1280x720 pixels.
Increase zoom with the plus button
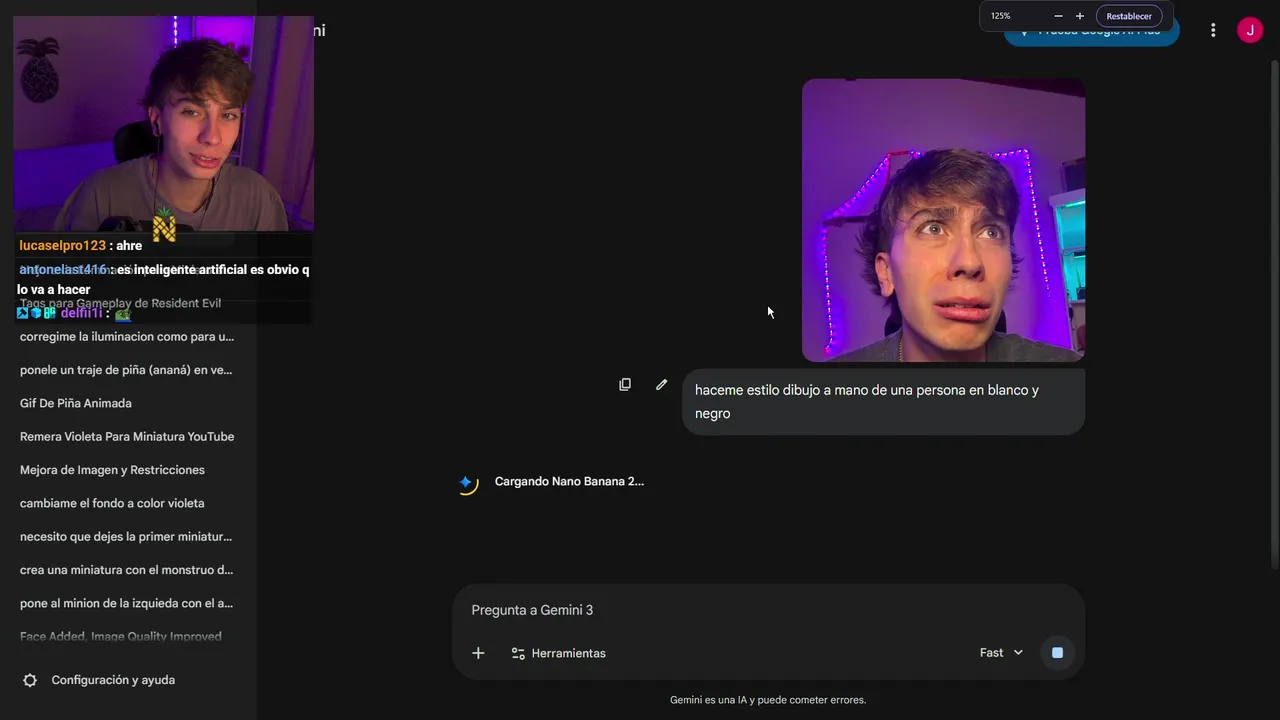1080,16
